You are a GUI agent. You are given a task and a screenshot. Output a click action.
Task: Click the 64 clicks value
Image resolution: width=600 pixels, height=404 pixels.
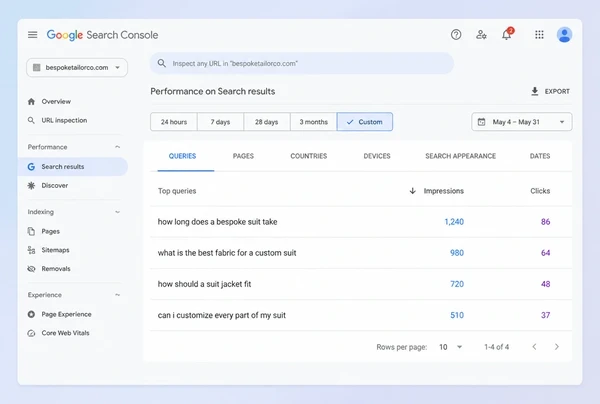pos(545,253)
